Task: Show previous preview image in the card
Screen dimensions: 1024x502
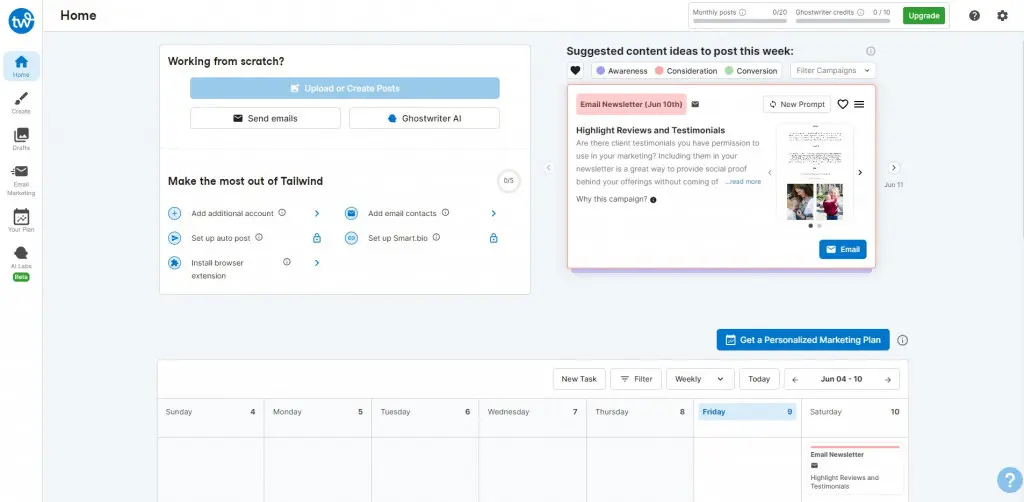Action: 769,172
